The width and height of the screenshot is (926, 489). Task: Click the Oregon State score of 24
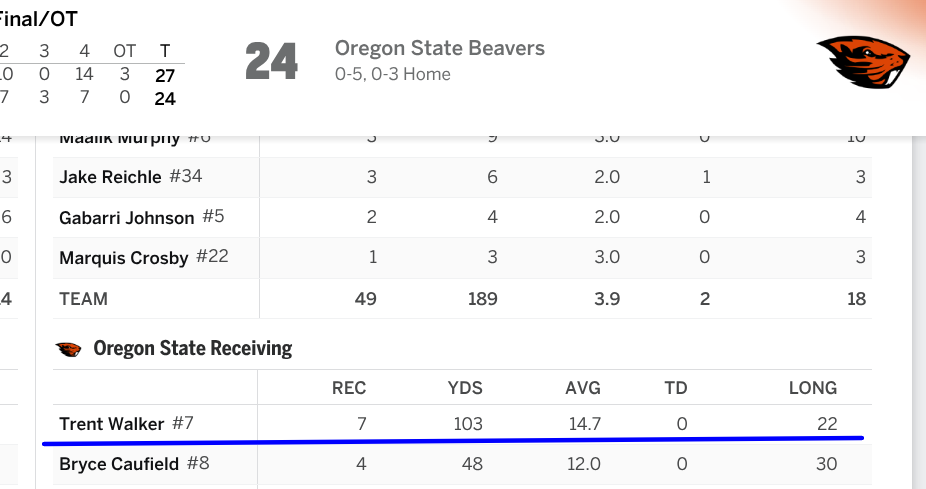tap(271, 62)
